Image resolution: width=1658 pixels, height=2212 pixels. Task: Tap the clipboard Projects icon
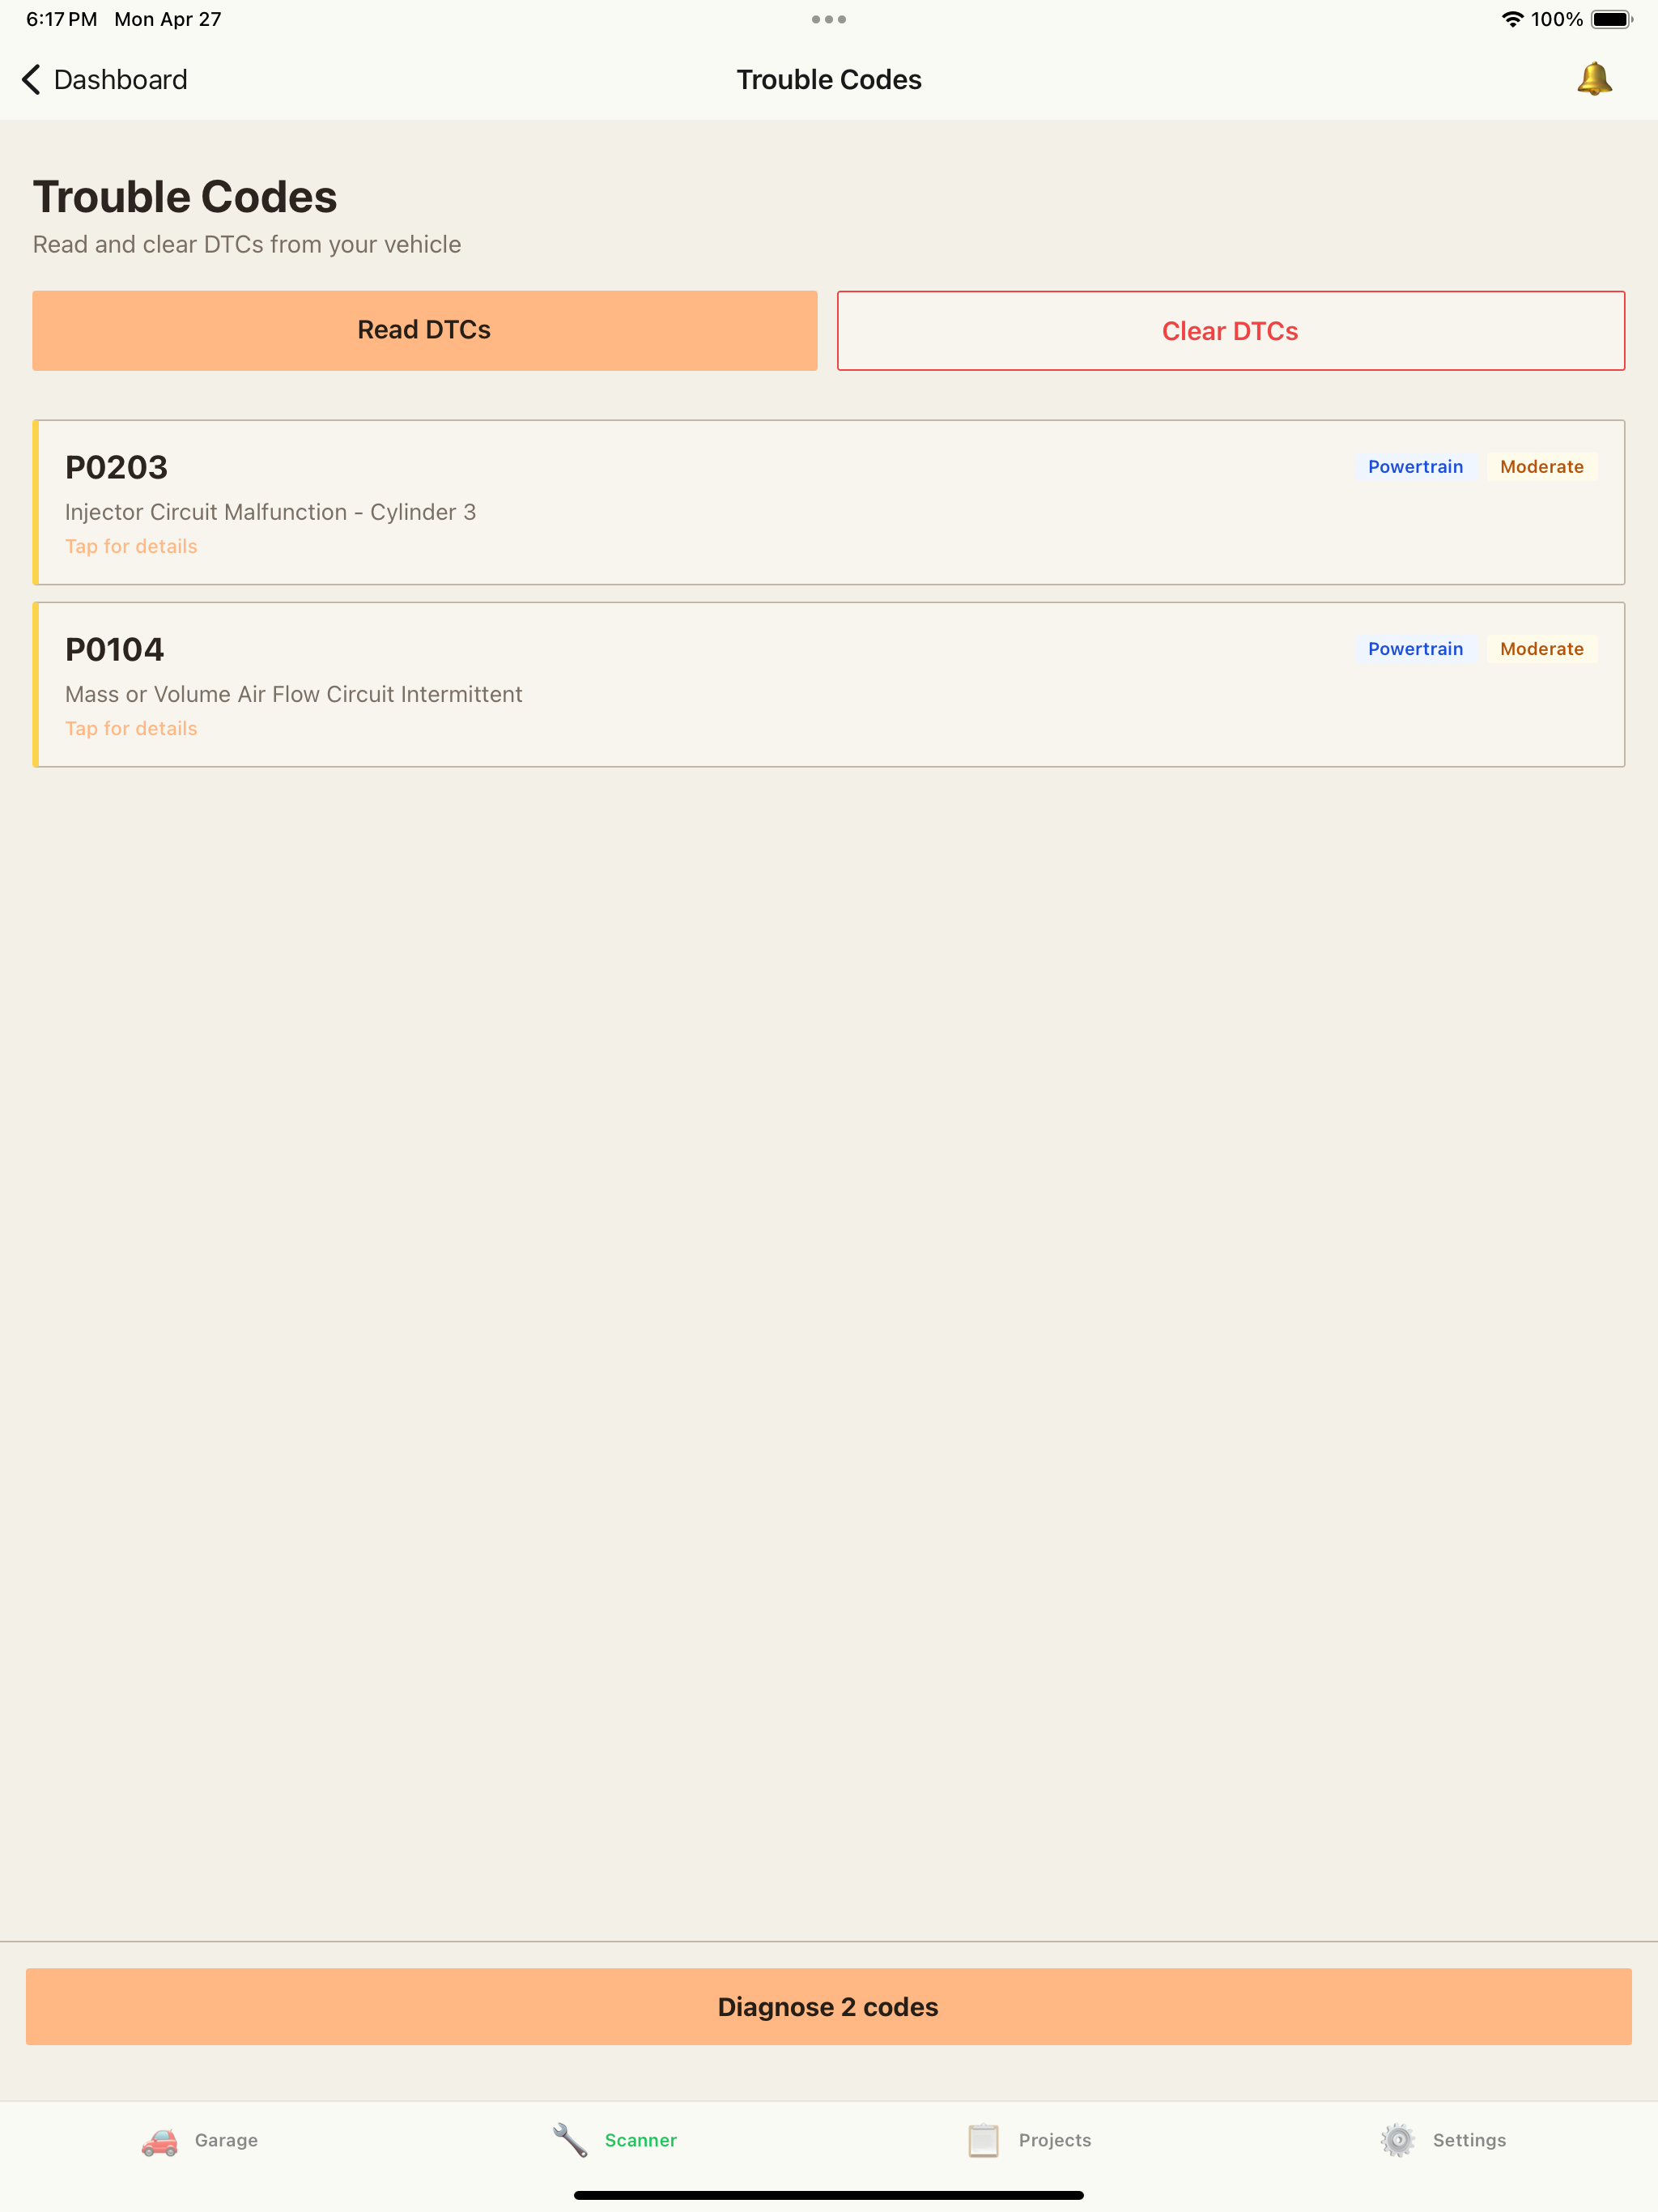point(983,2140)
